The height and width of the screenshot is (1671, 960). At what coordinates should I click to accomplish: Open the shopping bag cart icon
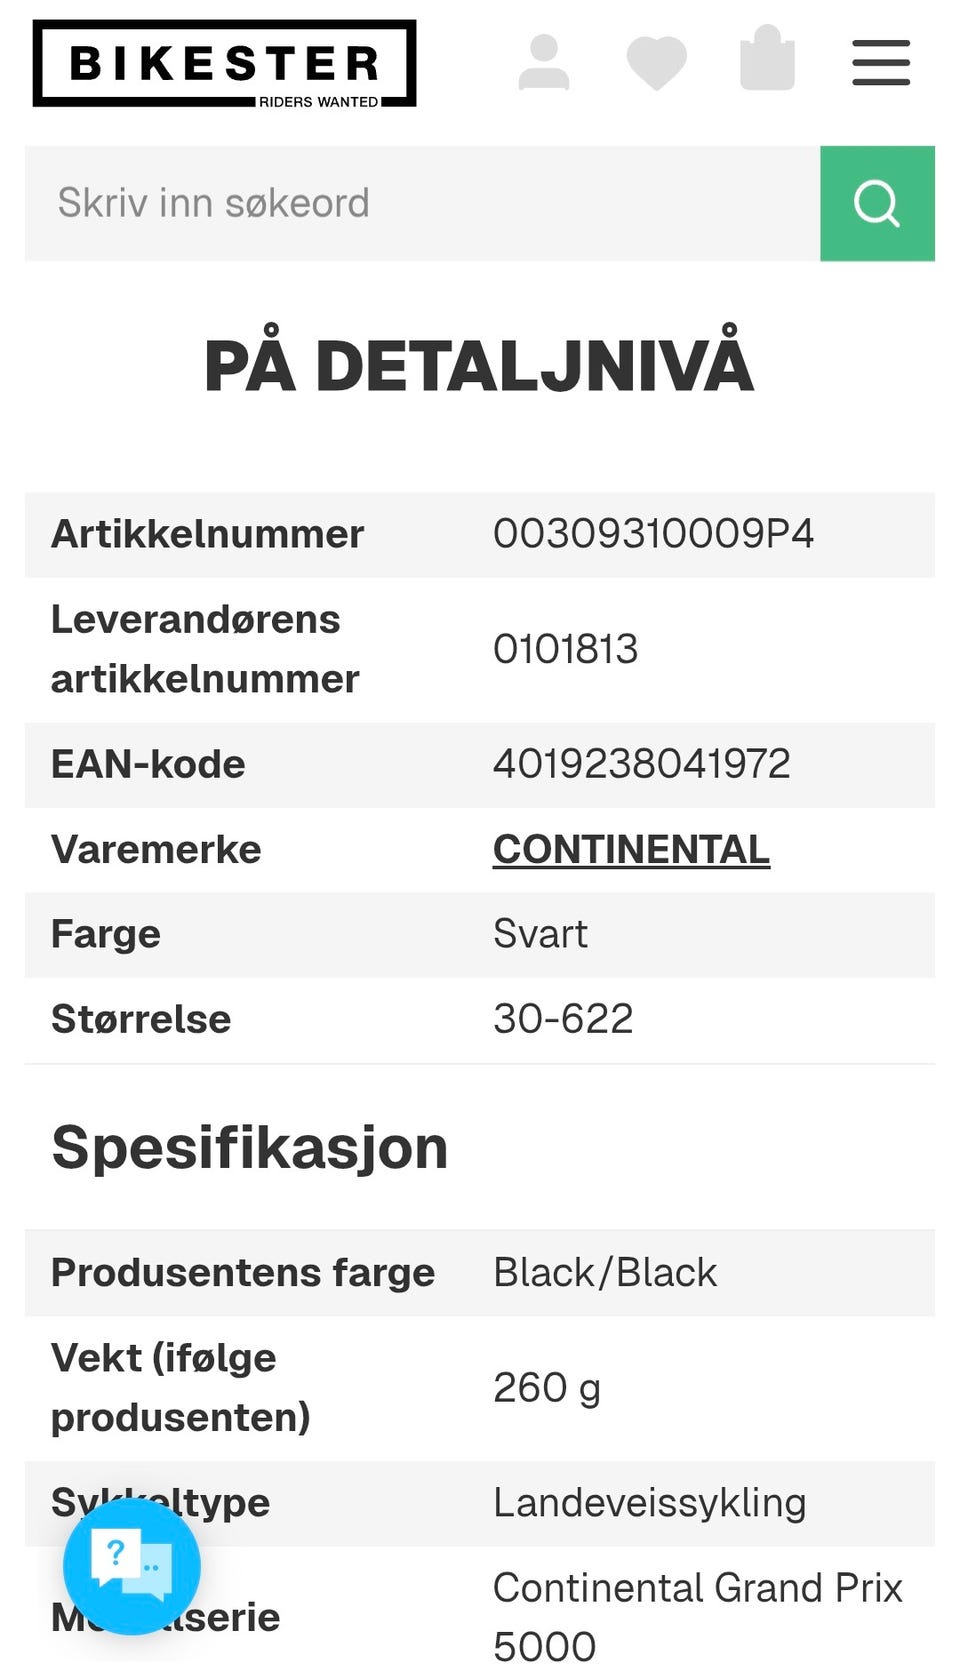point(767,60)
